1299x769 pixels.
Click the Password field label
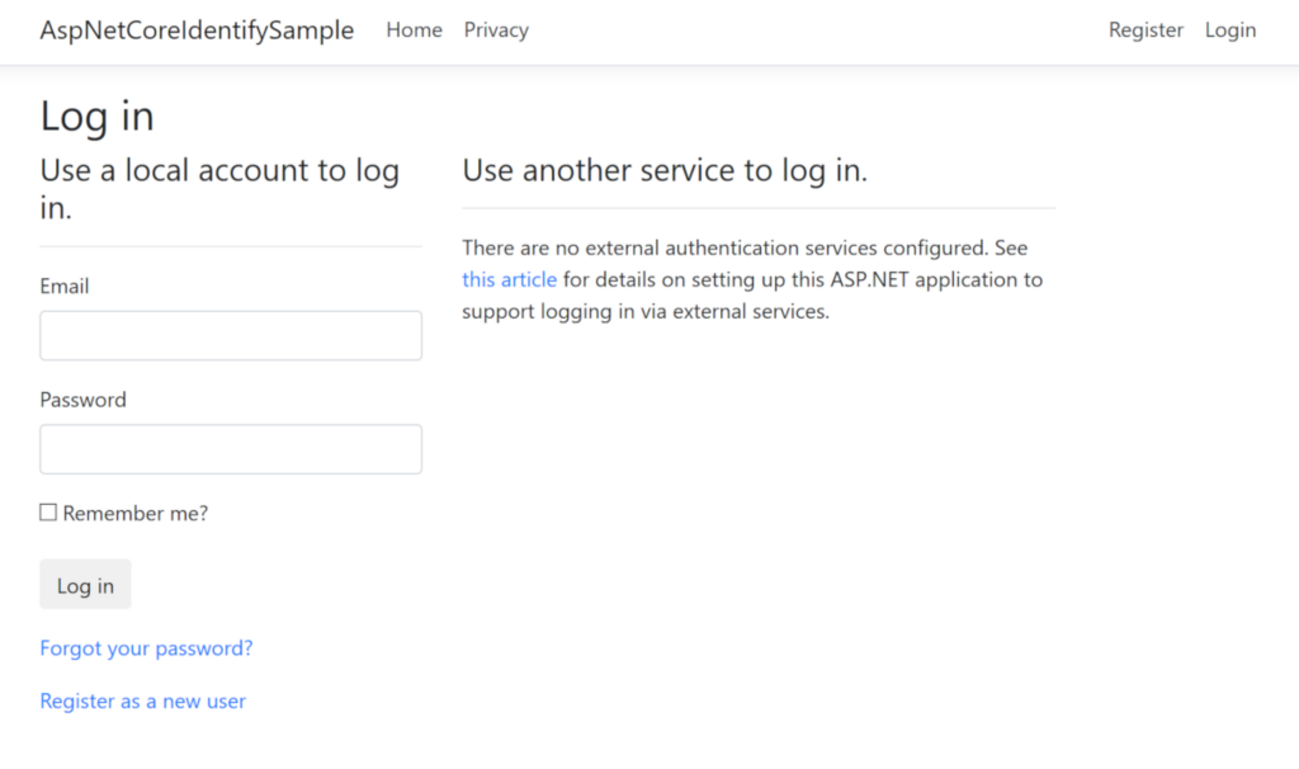[x=83, y=400]
